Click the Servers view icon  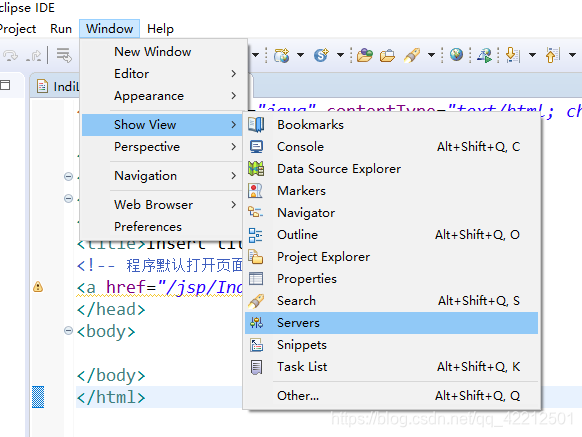[256, 323]
